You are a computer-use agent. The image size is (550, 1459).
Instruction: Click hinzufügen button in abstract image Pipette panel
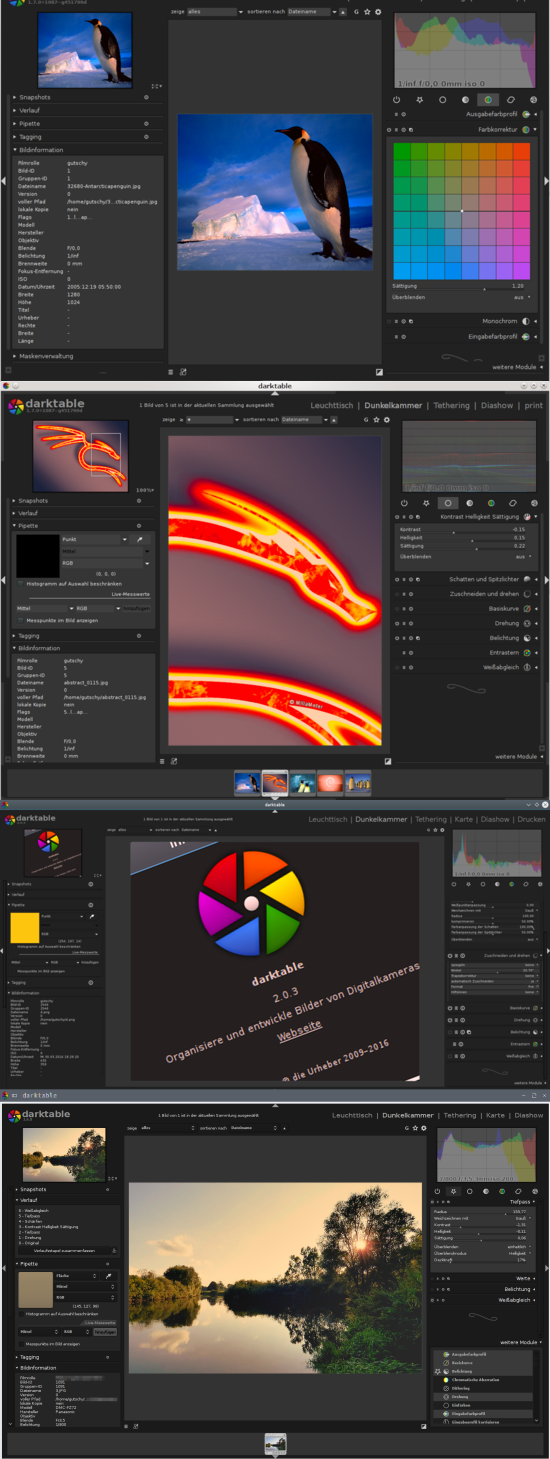[x=138, y=607]
